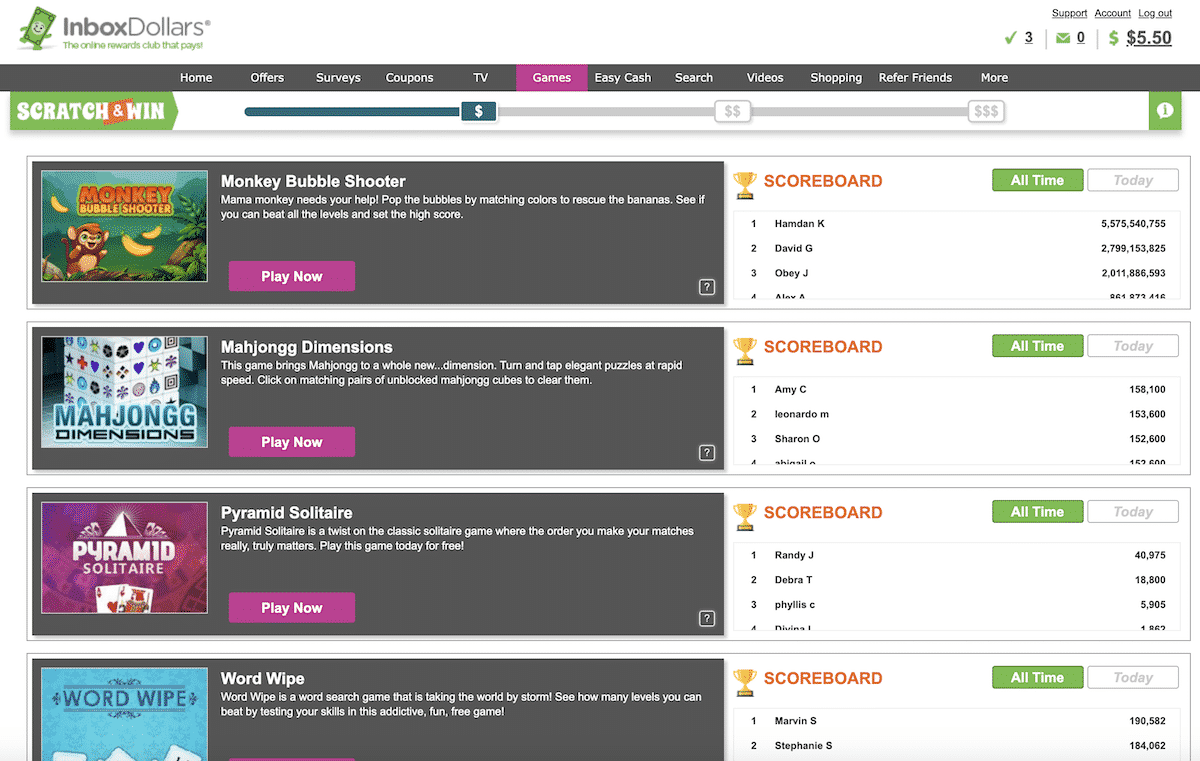Go to the Search menu item

point(694,77)
